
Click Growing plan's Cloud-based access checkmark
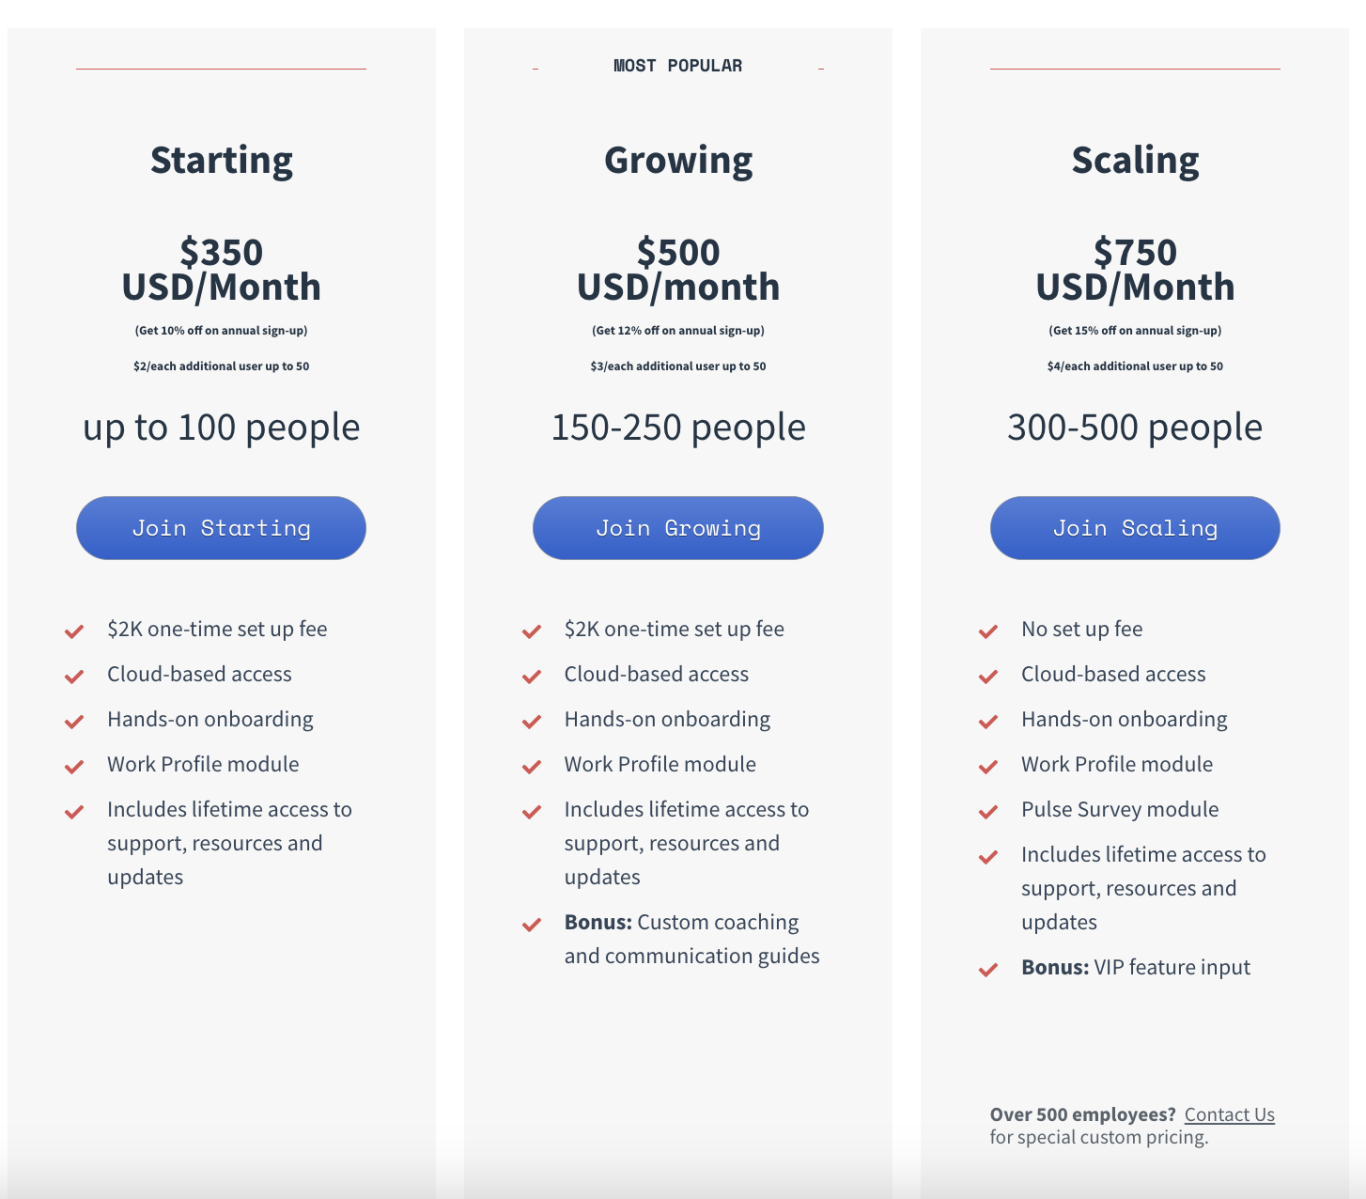531,676
